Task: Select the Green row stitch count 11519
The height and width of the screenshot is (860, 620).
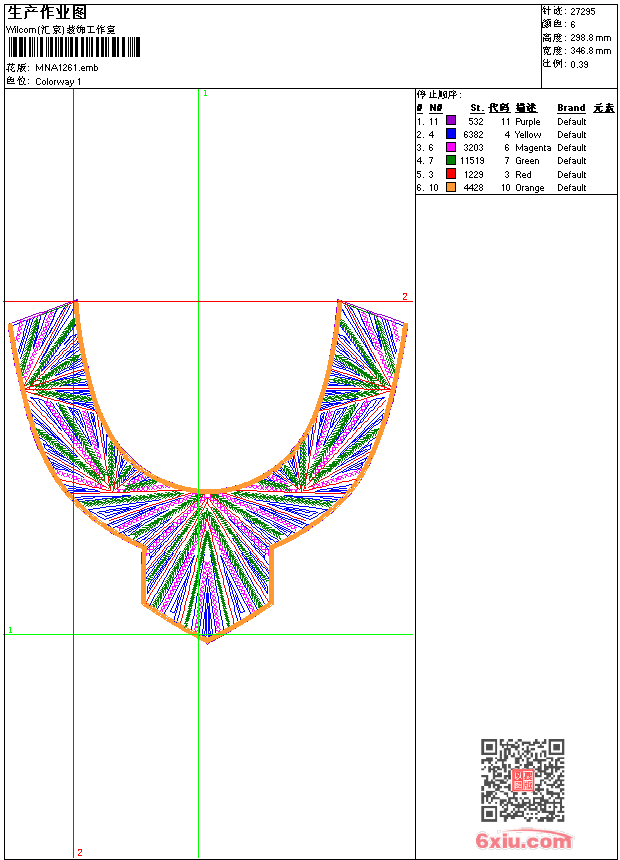Action: (x=472, y=160)
